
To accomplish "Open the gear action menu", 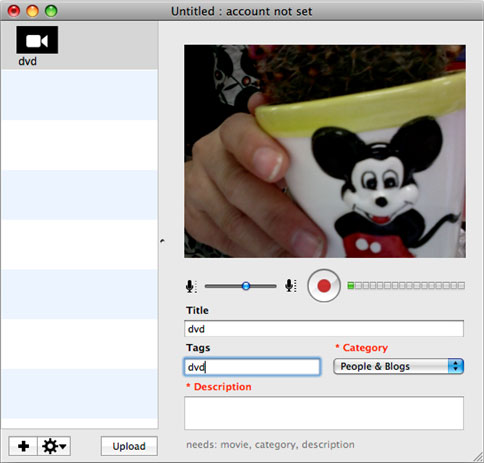I will coord(54,446).
